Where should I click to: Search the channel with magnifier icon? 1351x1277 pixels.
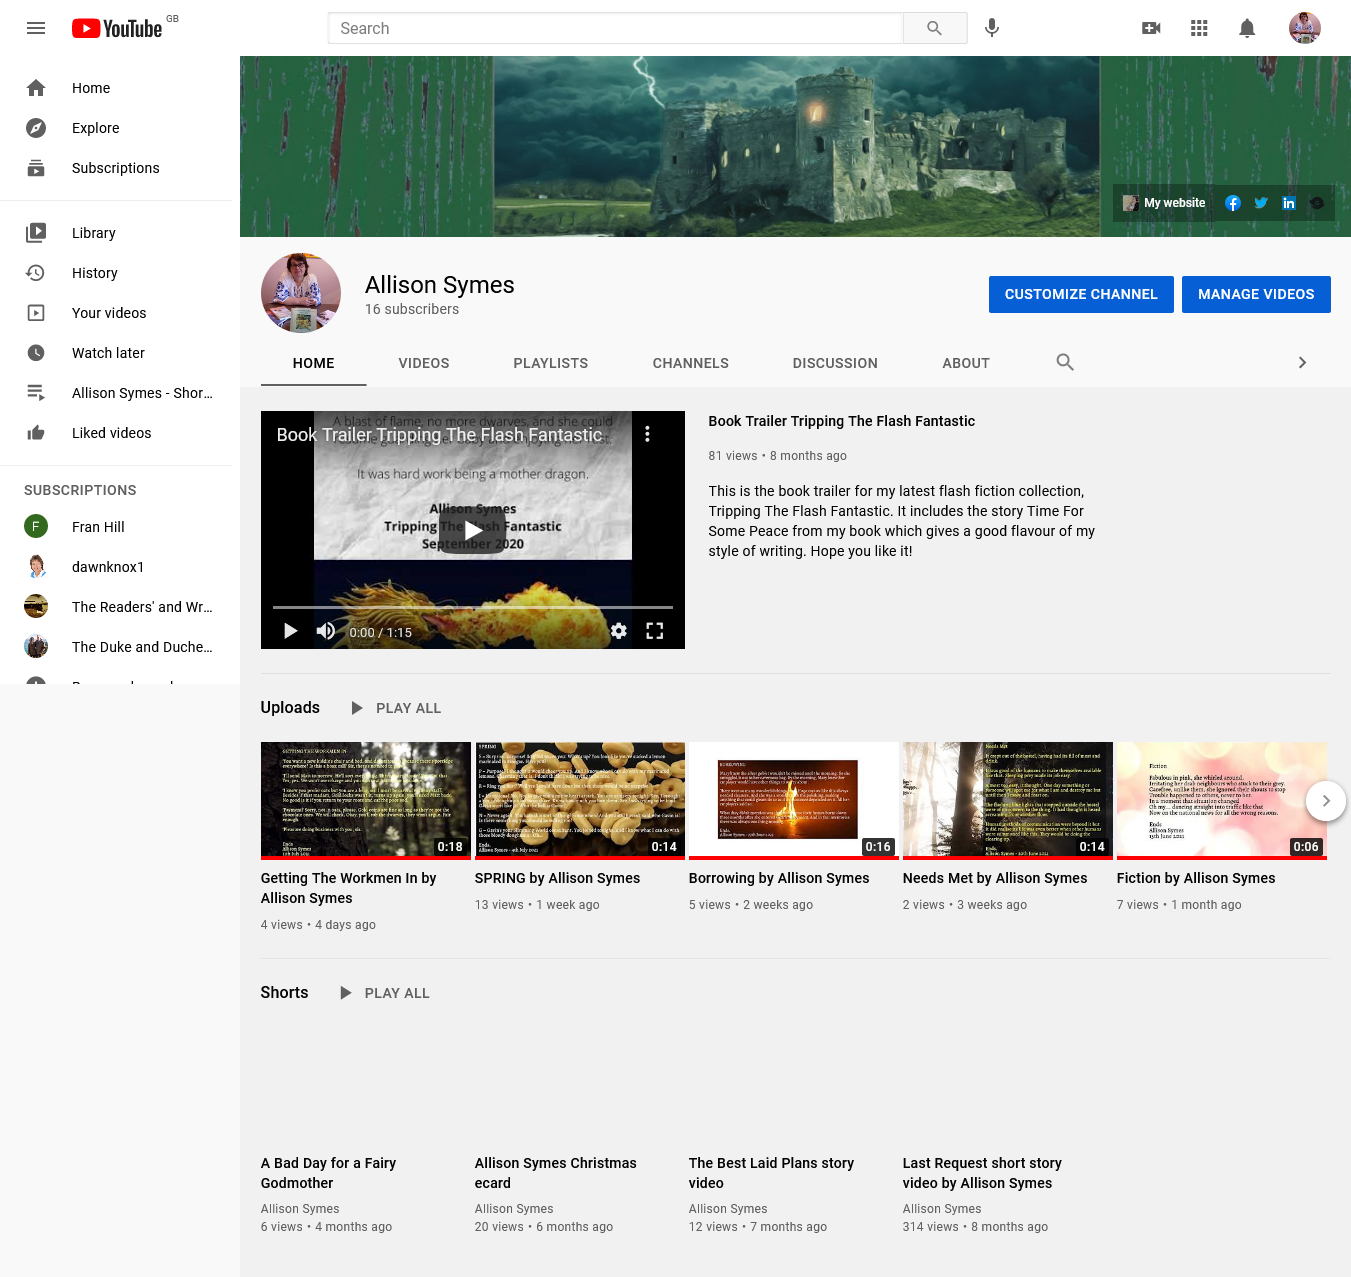point(1065,362)
